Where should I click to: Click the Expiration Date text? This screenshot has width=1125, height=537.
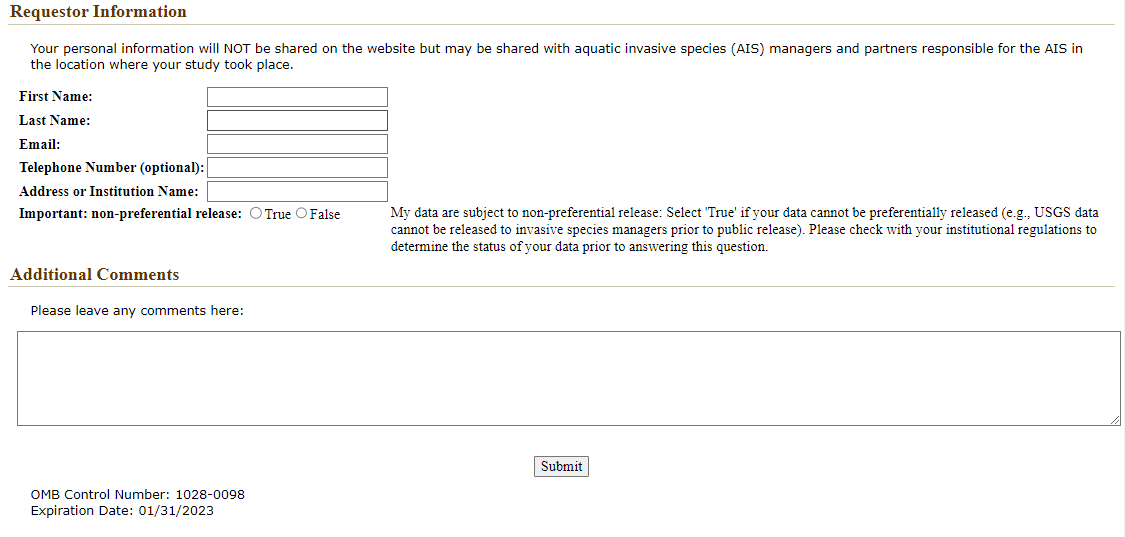122,511
